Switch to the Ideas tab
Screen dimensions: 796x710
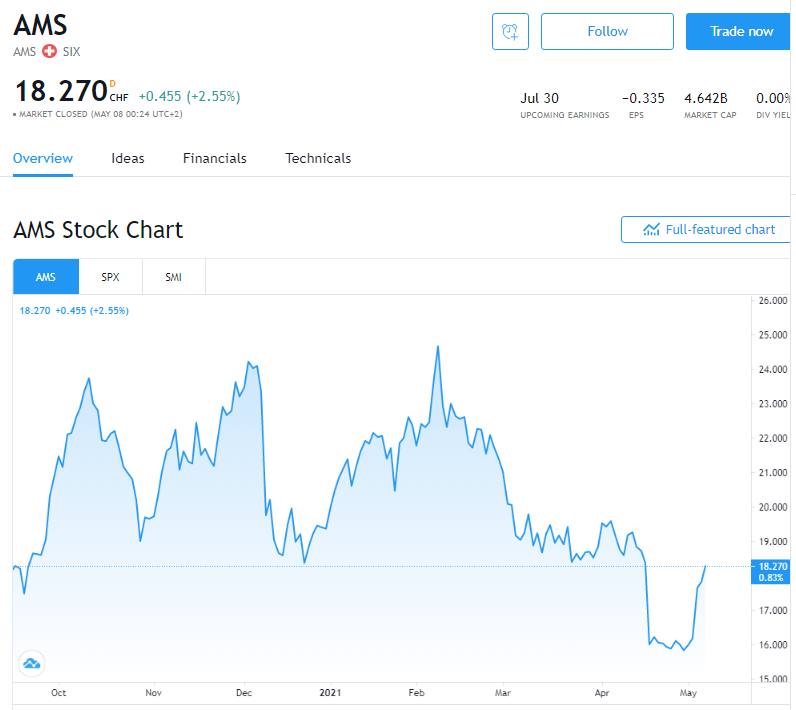click(128, 158)
